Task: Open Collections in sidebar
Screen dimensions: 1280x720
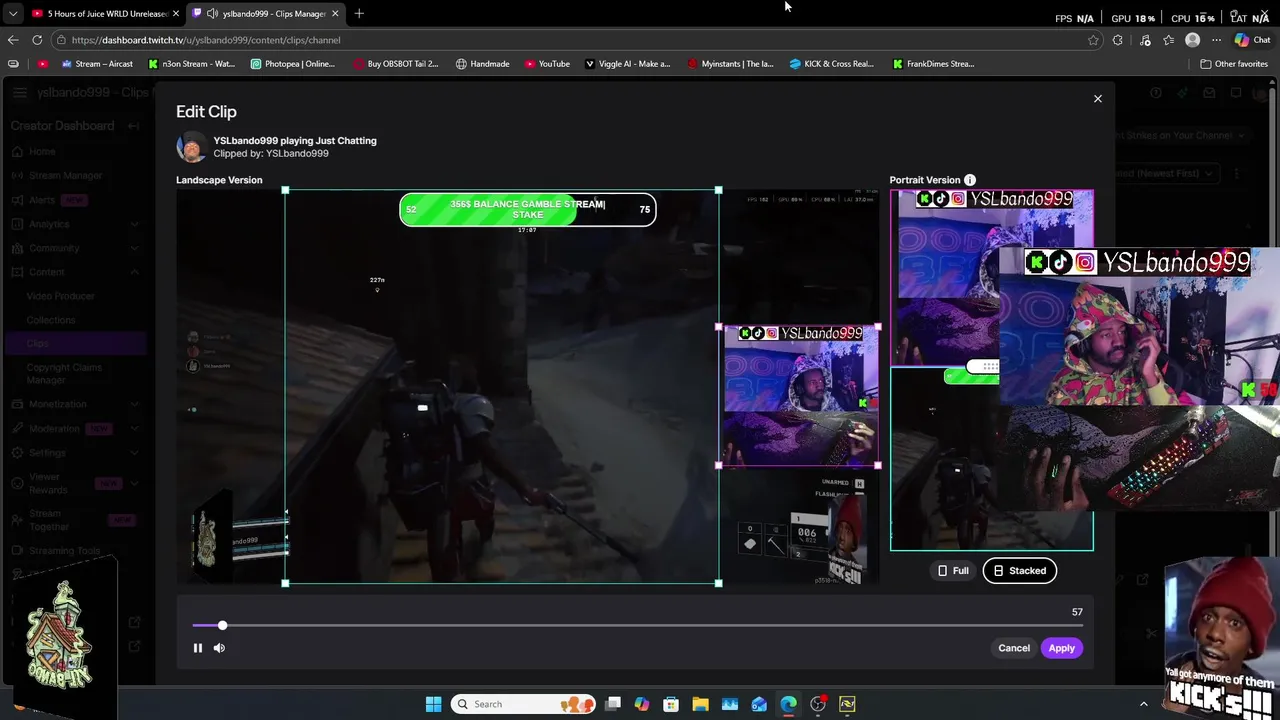Action: click(50, 320)
